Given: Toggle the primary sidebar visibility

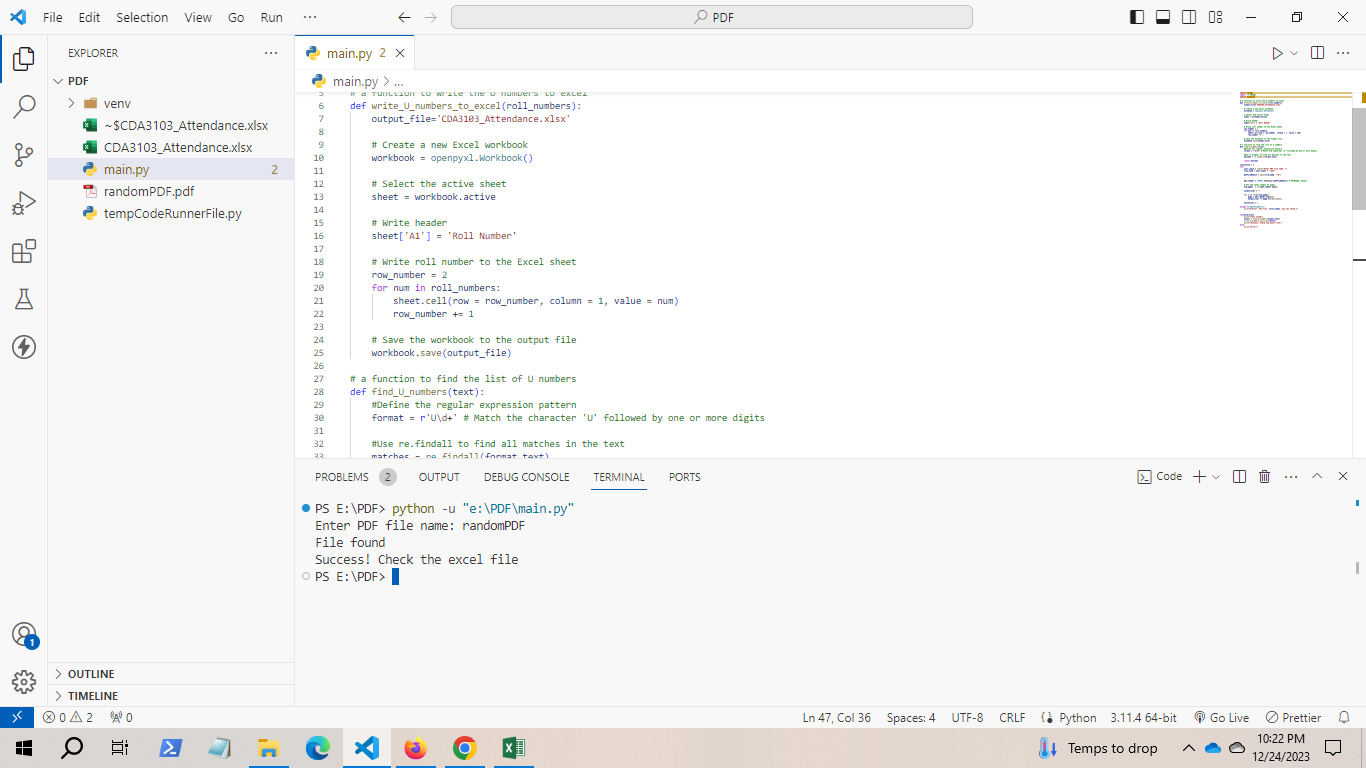Looking at the screenshot, I should click(x=1136, y=16).
